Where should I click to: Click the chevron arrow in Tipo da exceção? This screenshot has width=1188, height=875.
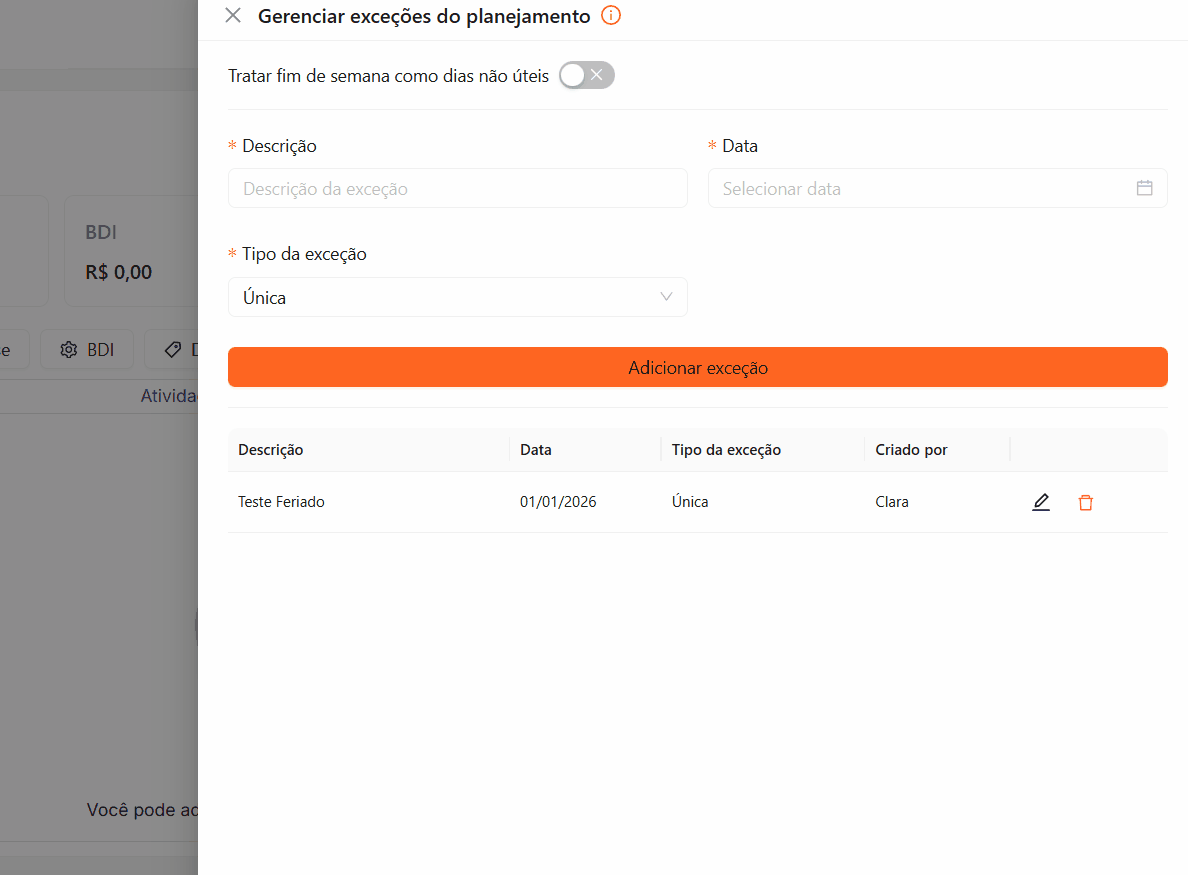click(666, 297)
